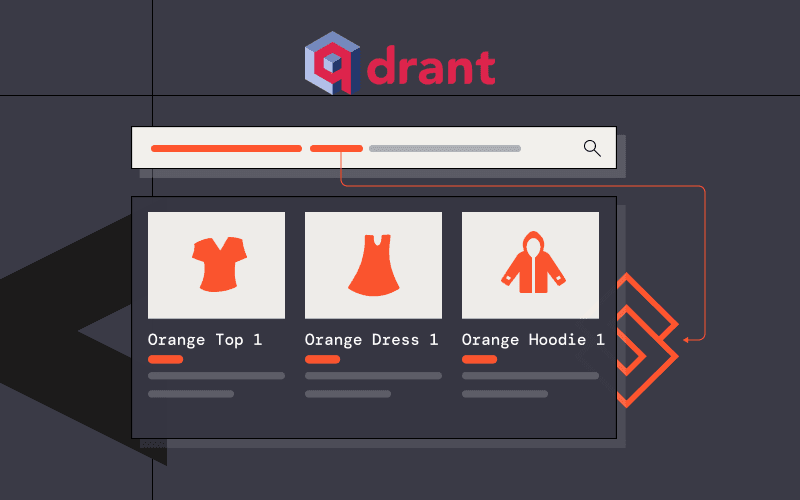800x500 pixels.
Task: Click the orange pill under Orange Dress 1
Action: (x=322, y=359)
